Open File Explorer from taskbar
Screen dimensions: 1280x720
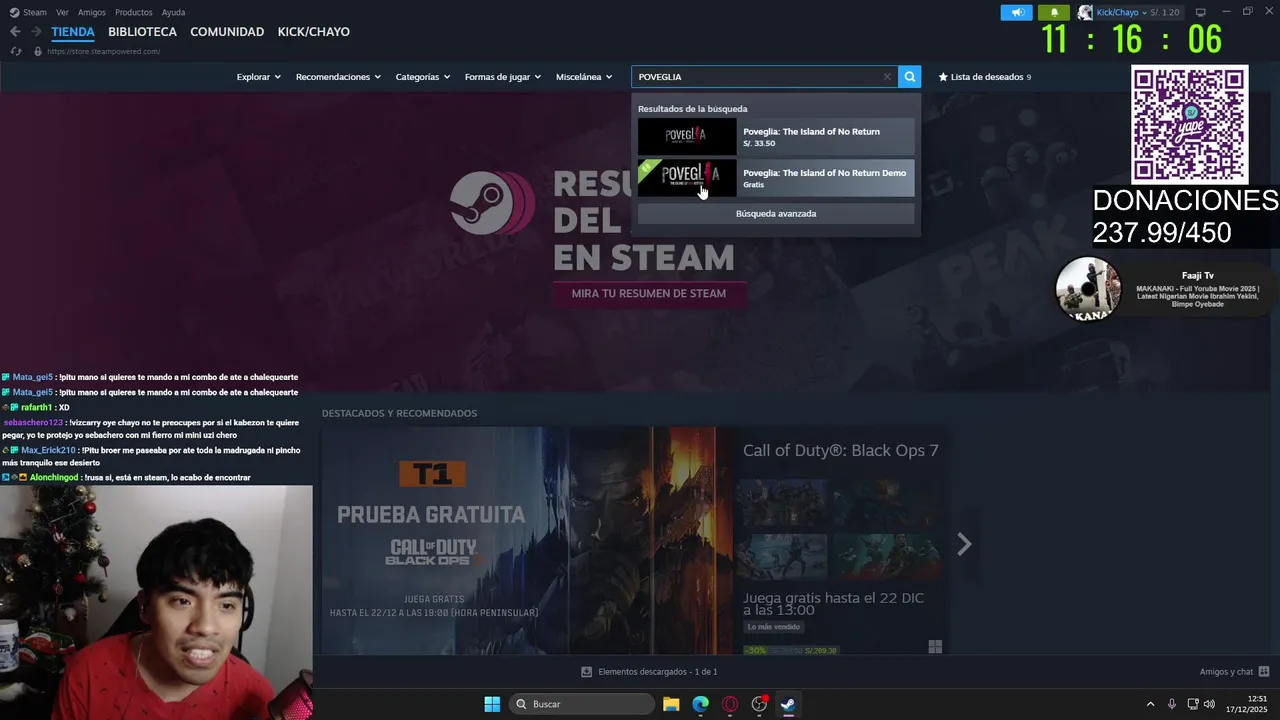point(671,704)
